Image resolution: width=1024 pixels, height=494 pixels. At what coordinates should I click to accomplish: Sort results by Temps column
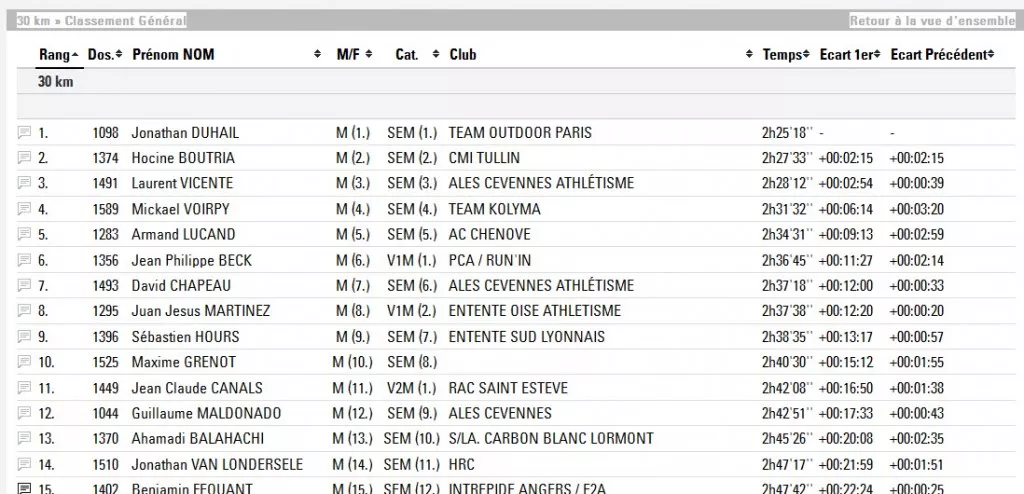pos(786,55)
